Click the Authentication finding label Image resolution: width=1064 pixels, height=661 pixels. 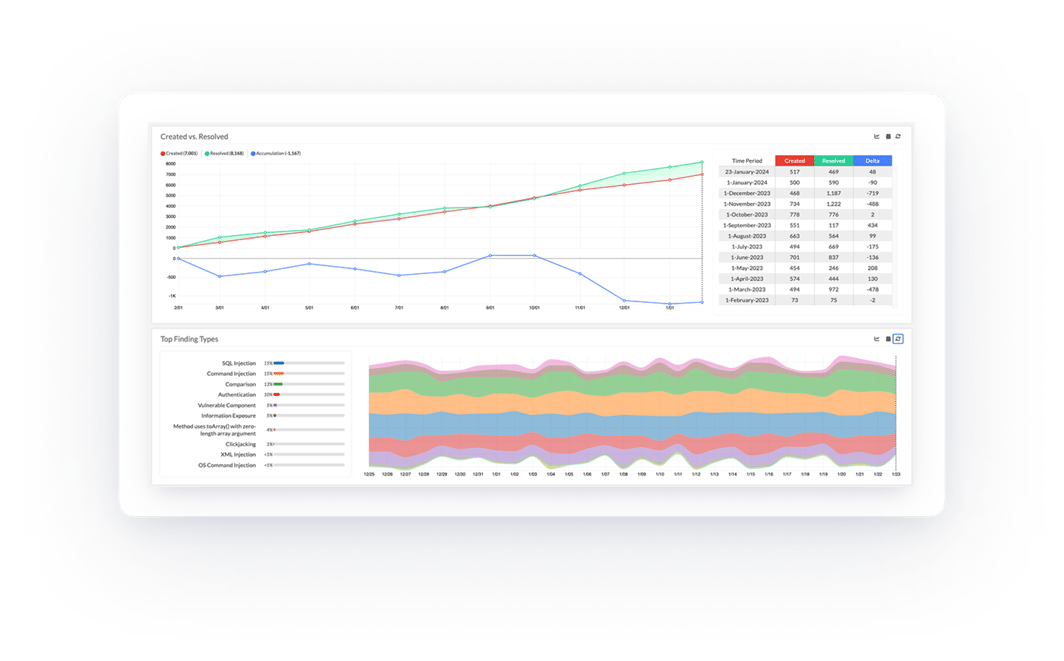pos(237,395)
